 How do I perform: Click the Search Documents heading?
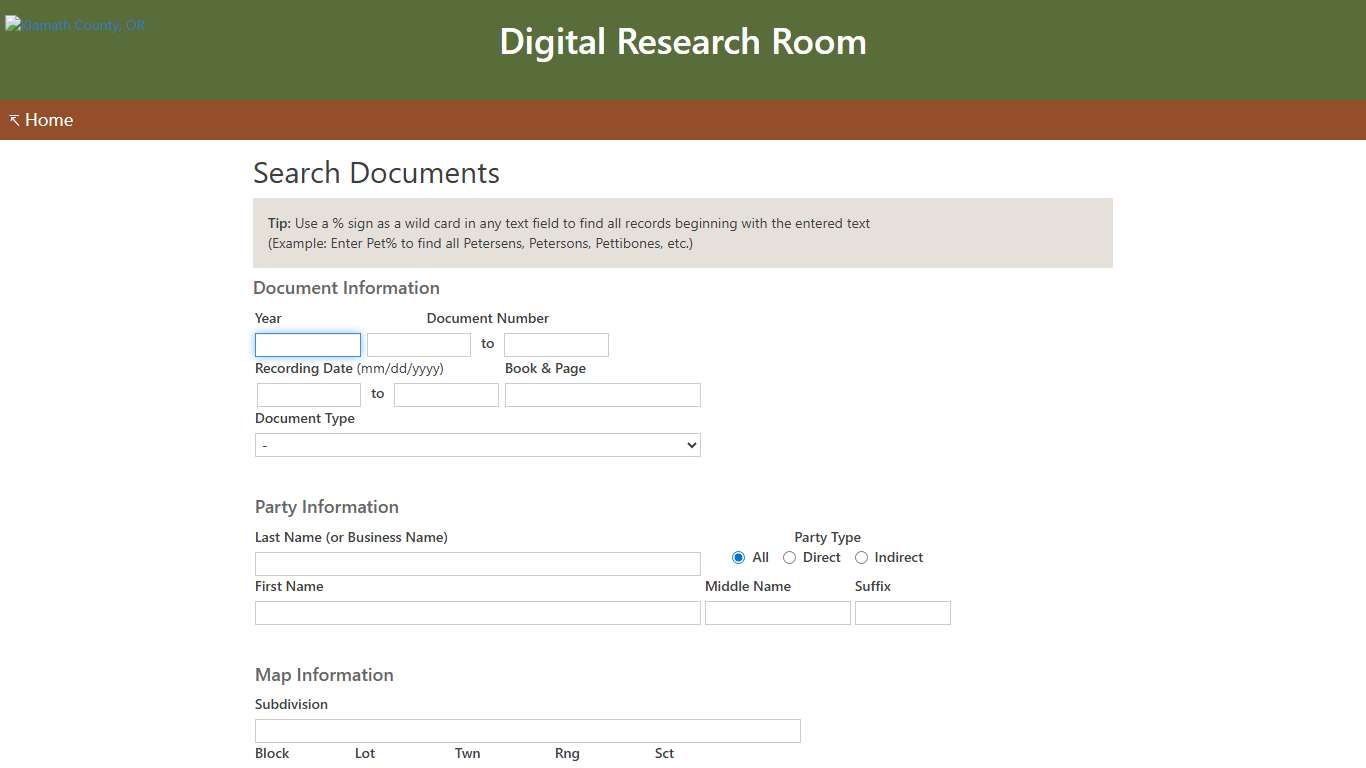[x=376, y=172]
